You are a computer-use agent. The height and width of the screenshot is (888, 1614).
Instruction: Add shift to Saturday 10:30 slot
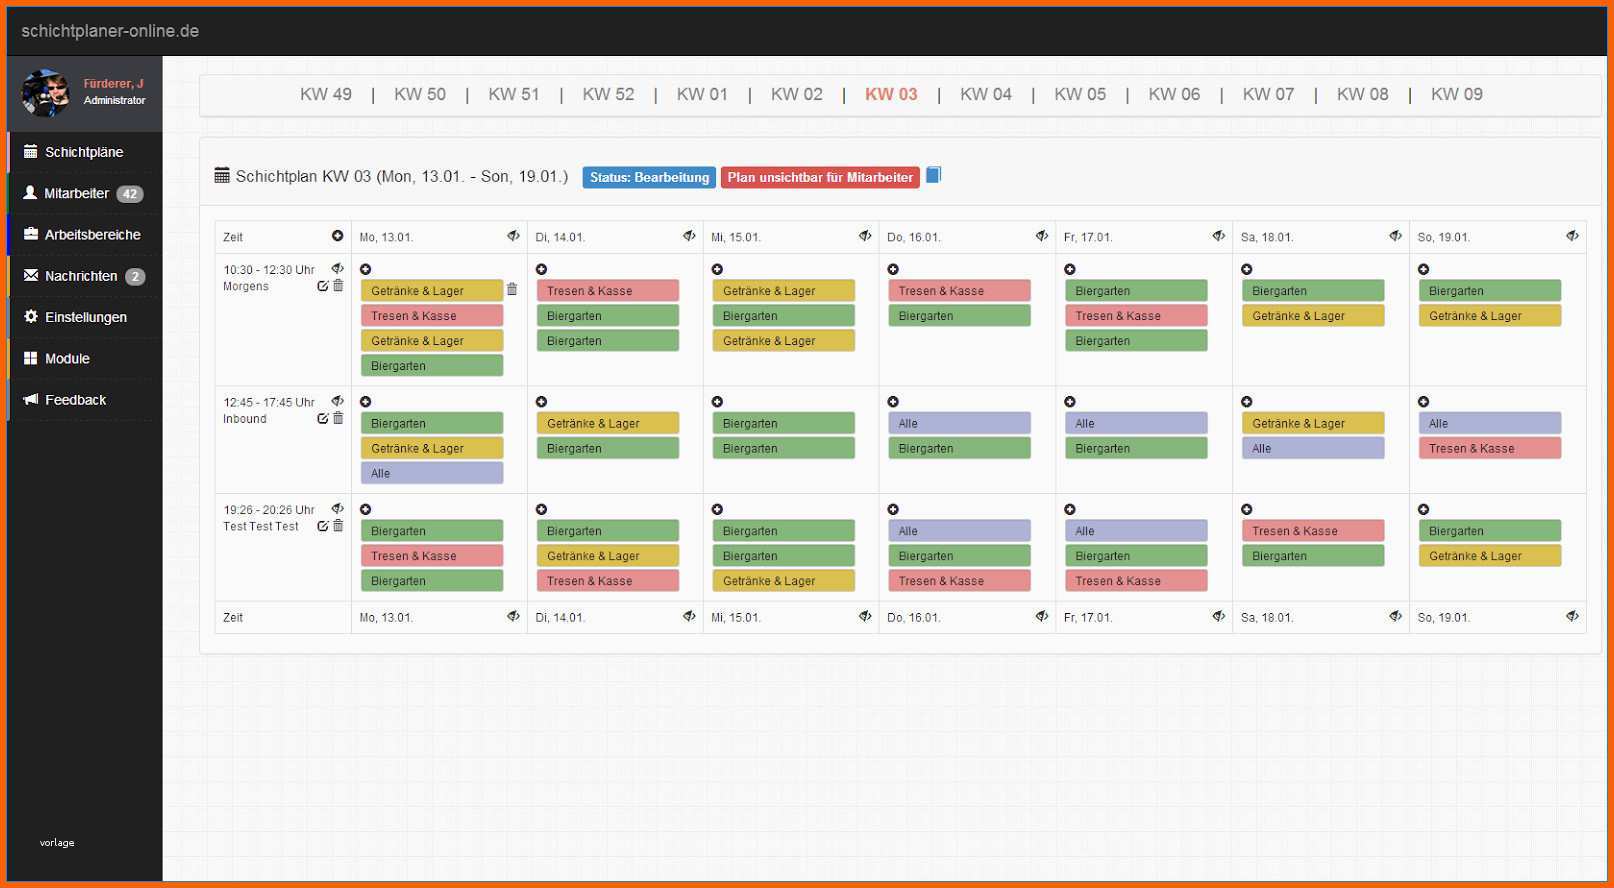[x=1247, y=269]
